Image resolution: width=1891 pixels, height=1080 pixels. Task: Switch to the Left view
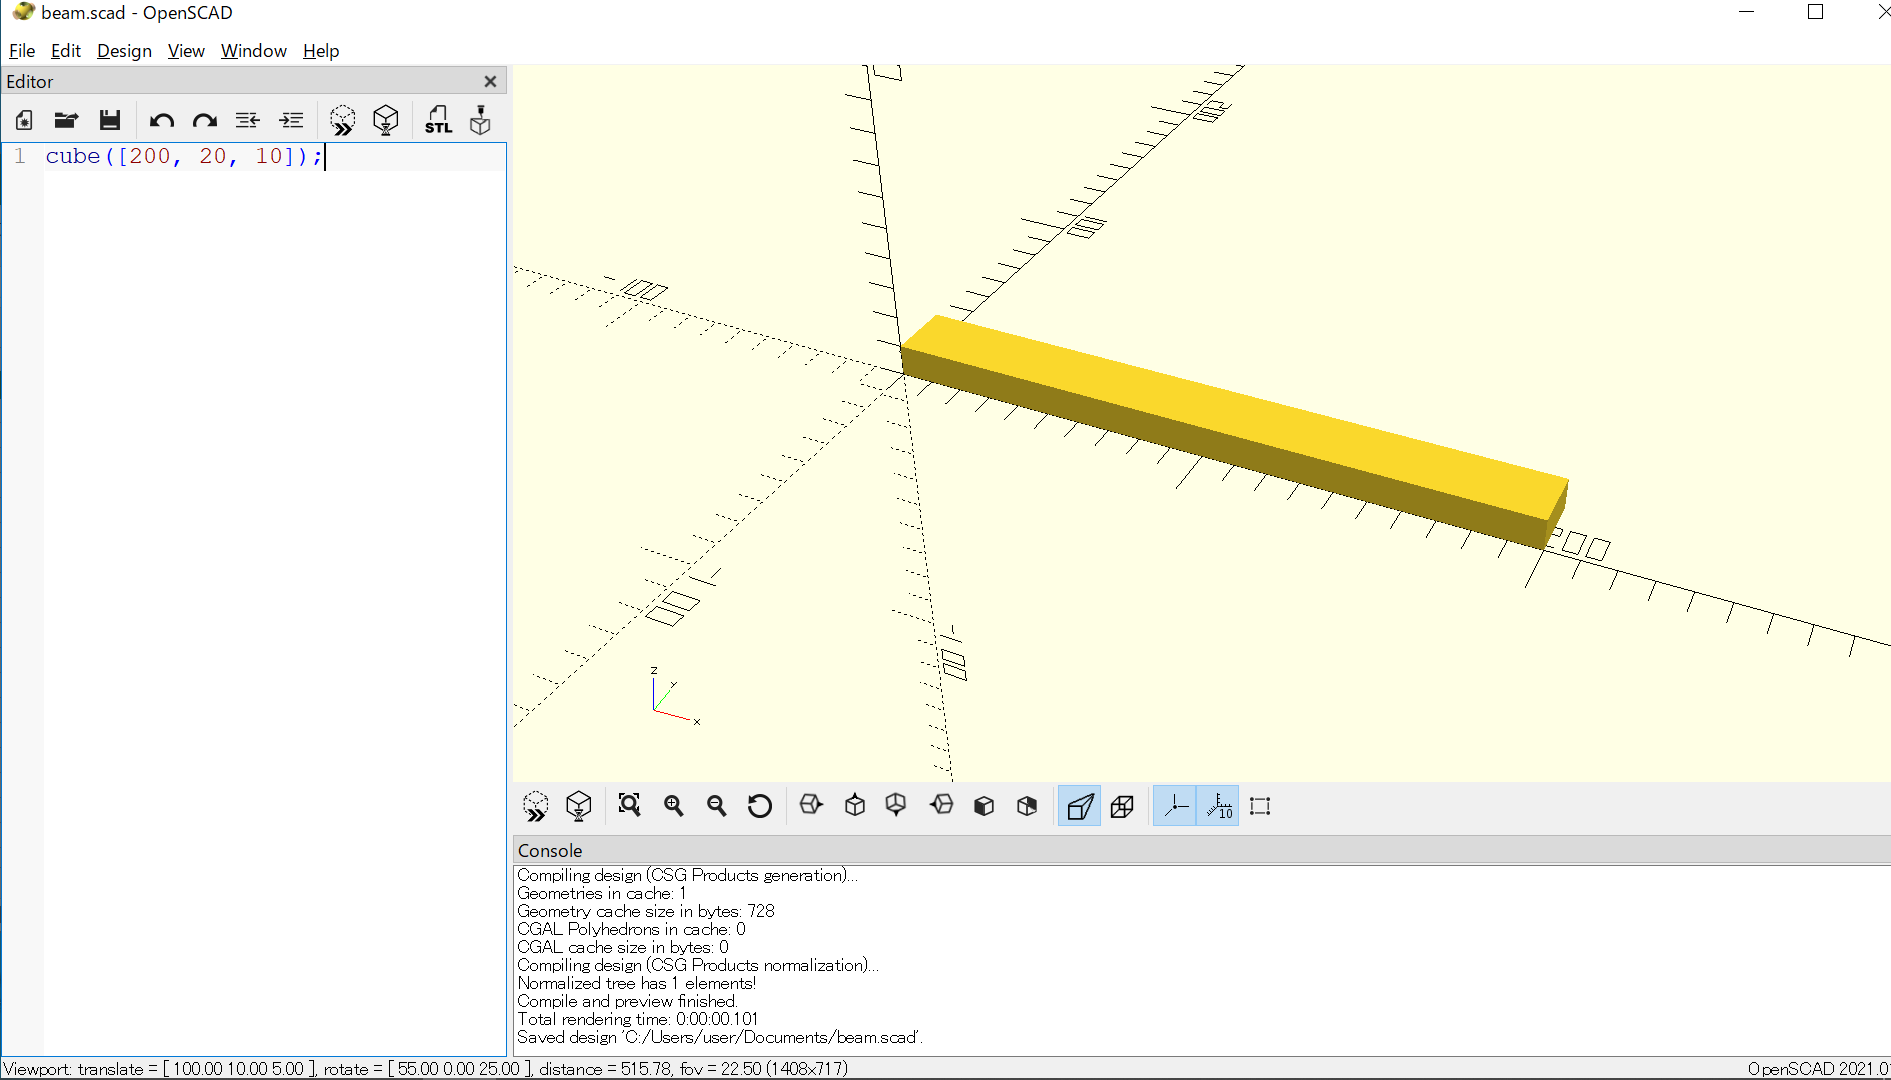point(941,806)
